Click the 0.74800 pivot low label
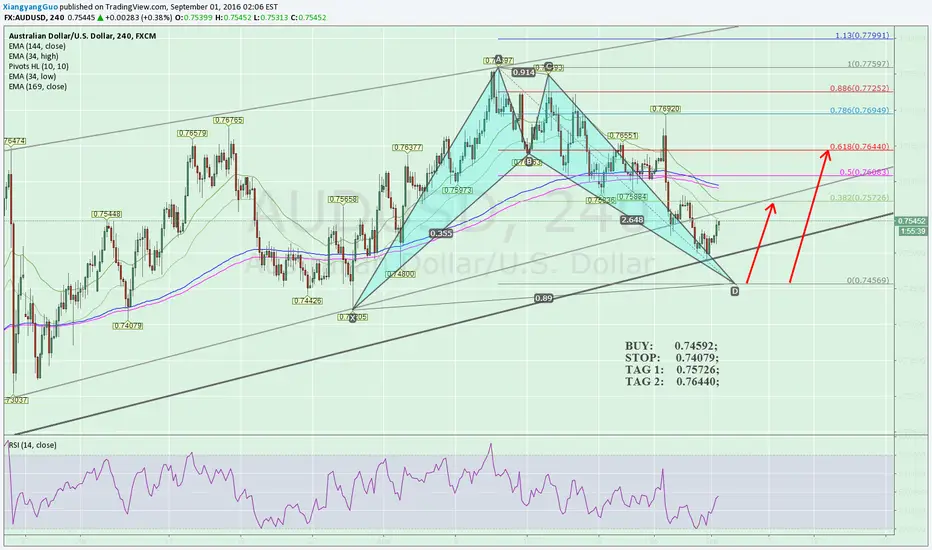Image resolution: width=932 pixels, height=550 pixels. click(x=401, y=275)
